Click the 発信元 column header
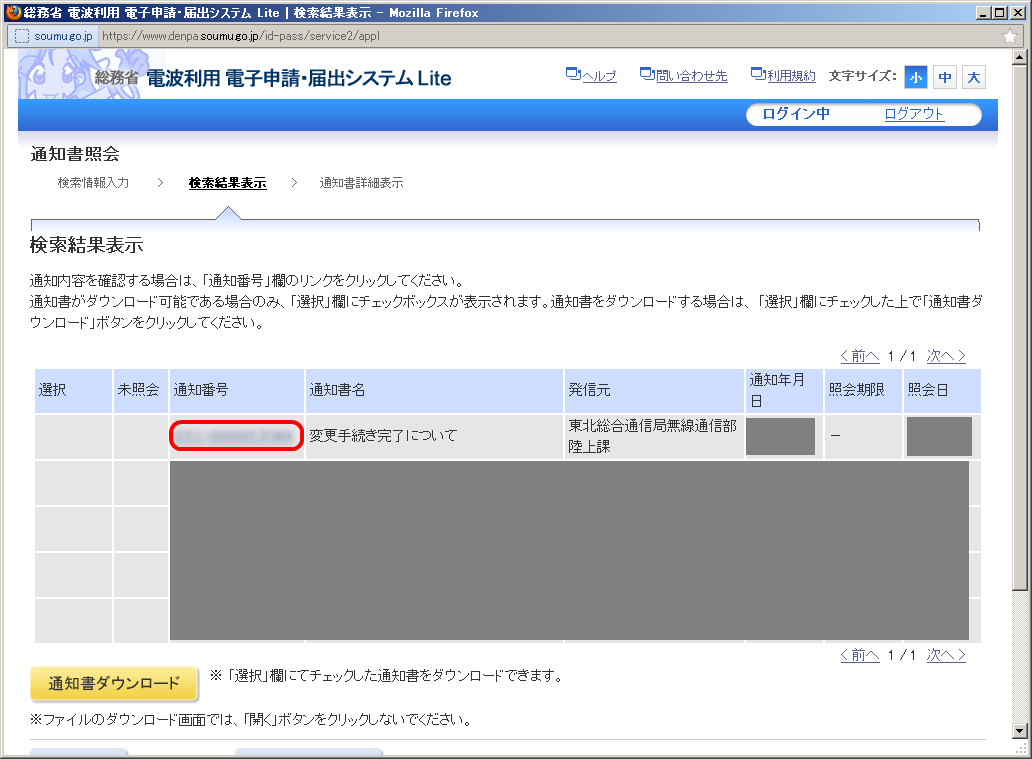This screenshot has height=759, width=1032. coord(654,390)
